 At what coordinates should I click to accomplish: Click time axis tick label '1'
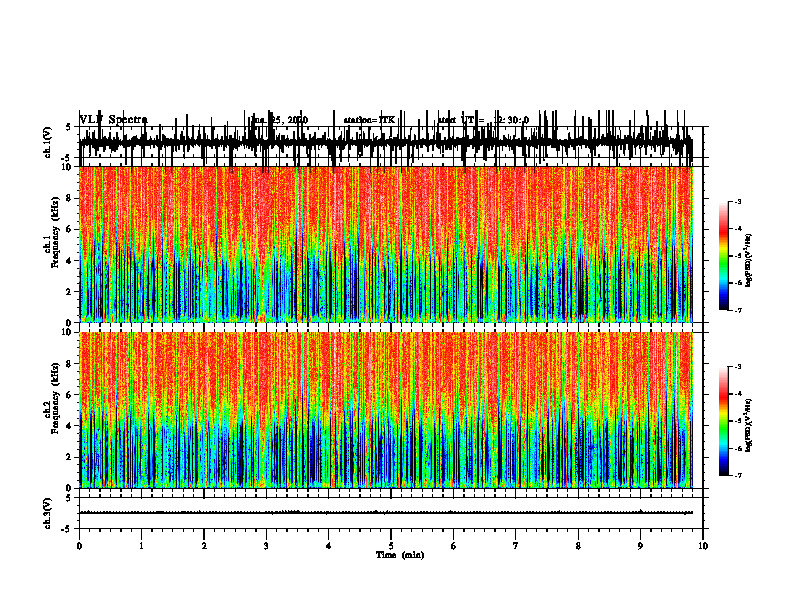click(141, 546)
